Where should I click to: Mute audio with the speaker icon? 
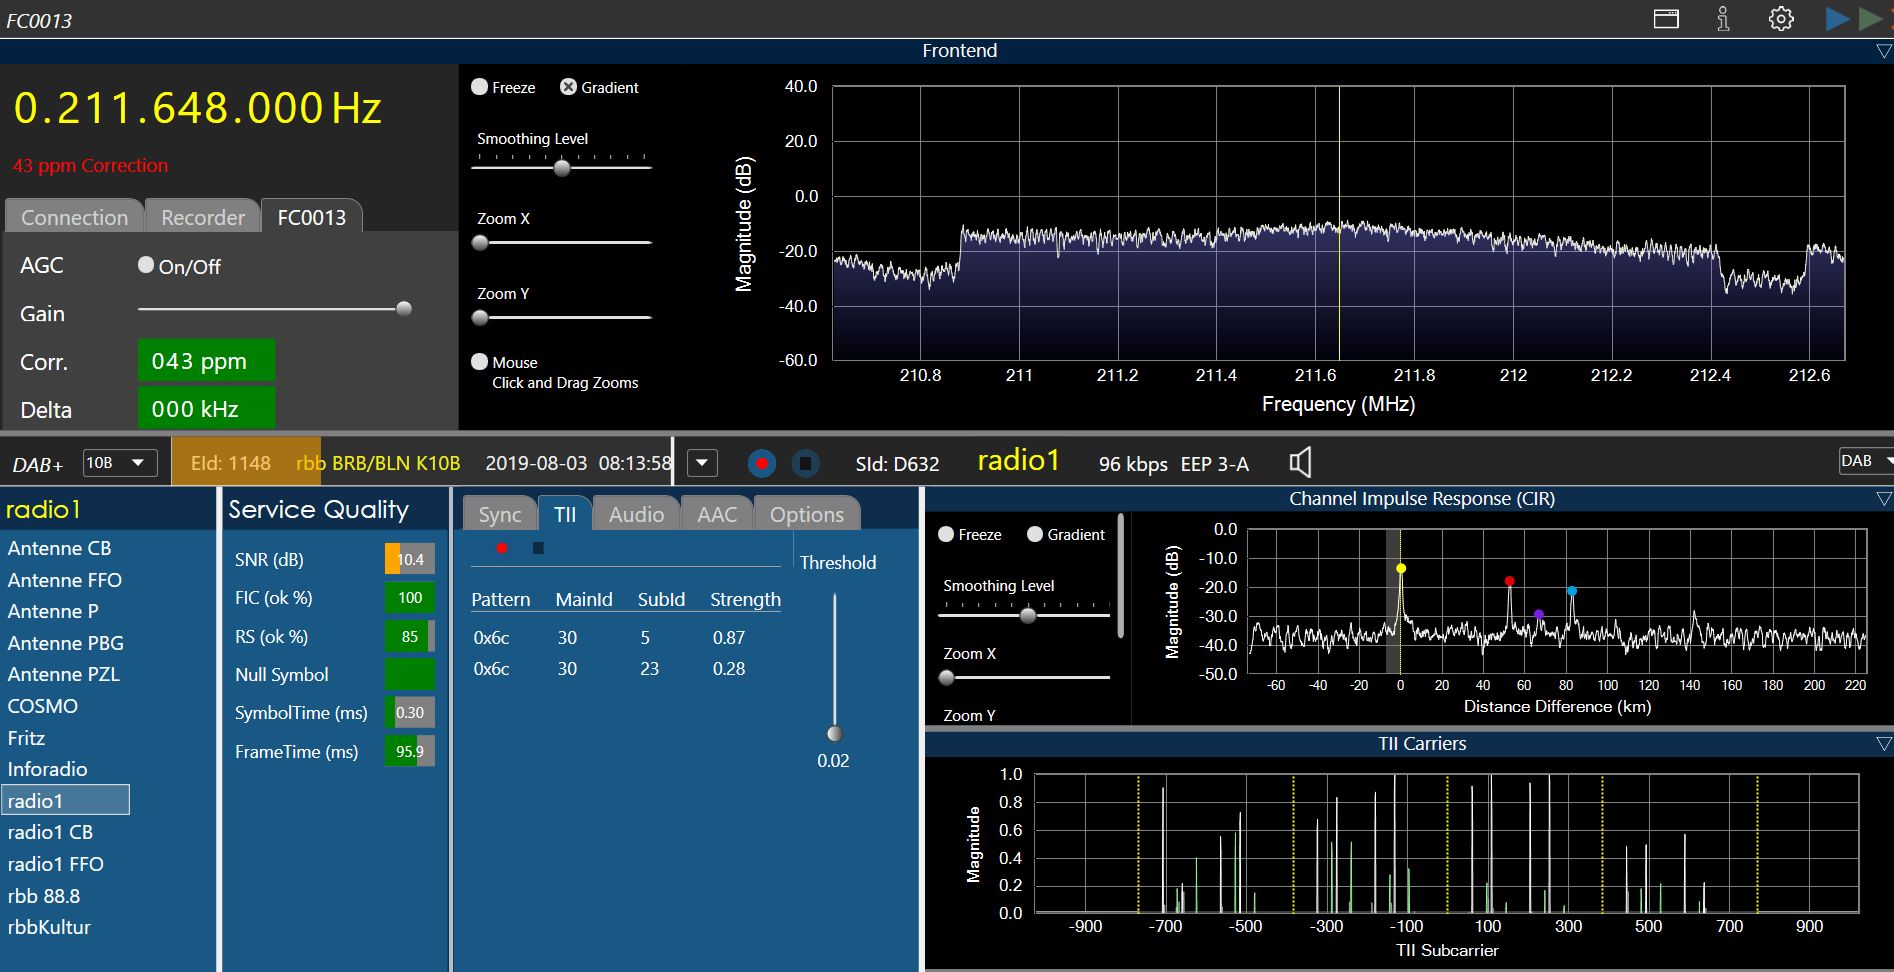(x=1300, y=462)
